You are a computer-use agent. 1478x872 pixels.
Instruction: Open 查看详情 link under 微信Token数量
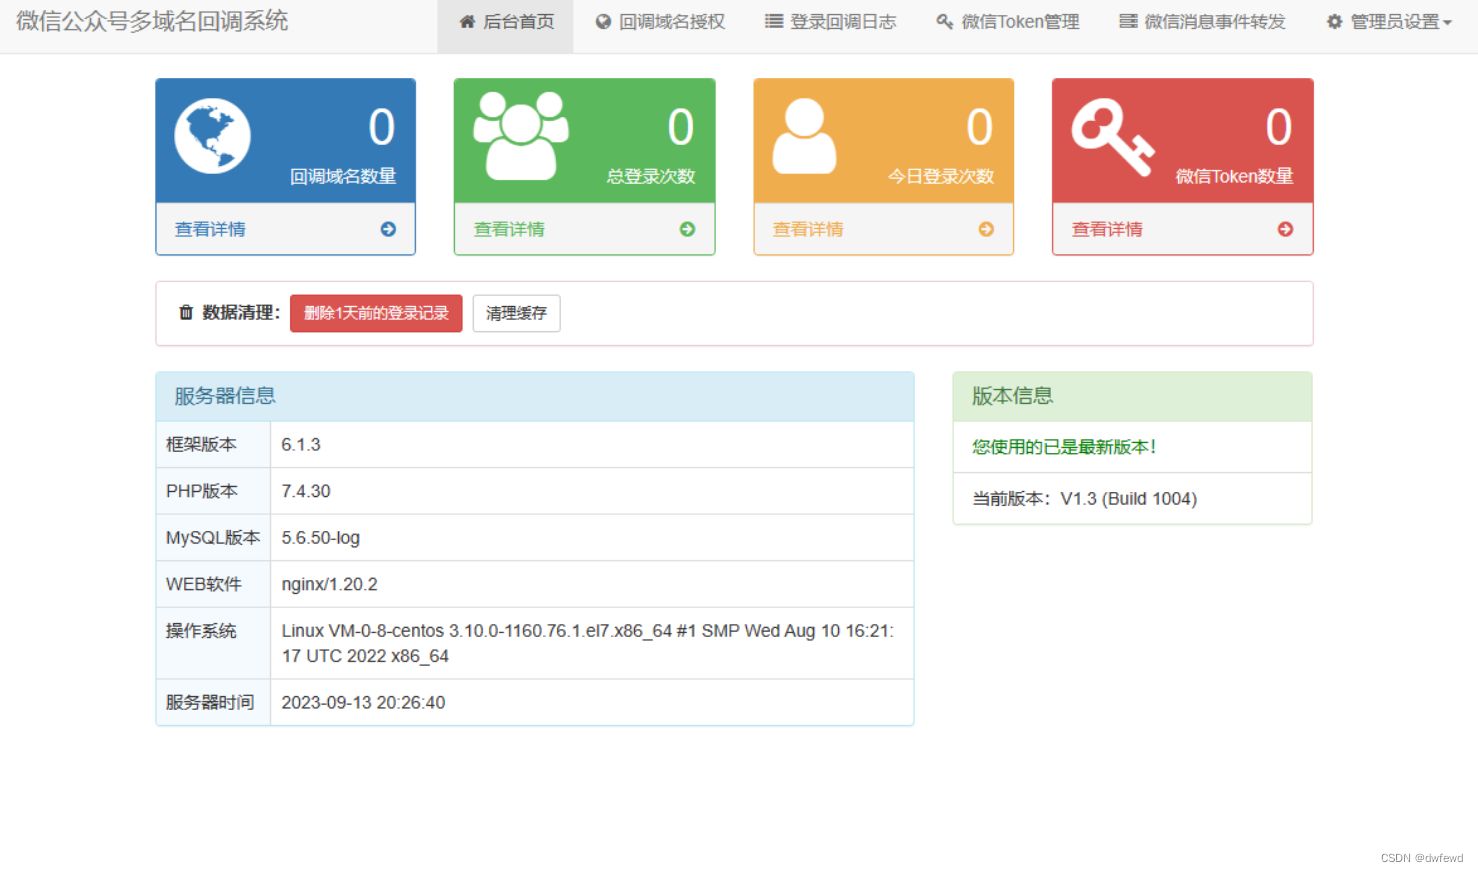1107,229
